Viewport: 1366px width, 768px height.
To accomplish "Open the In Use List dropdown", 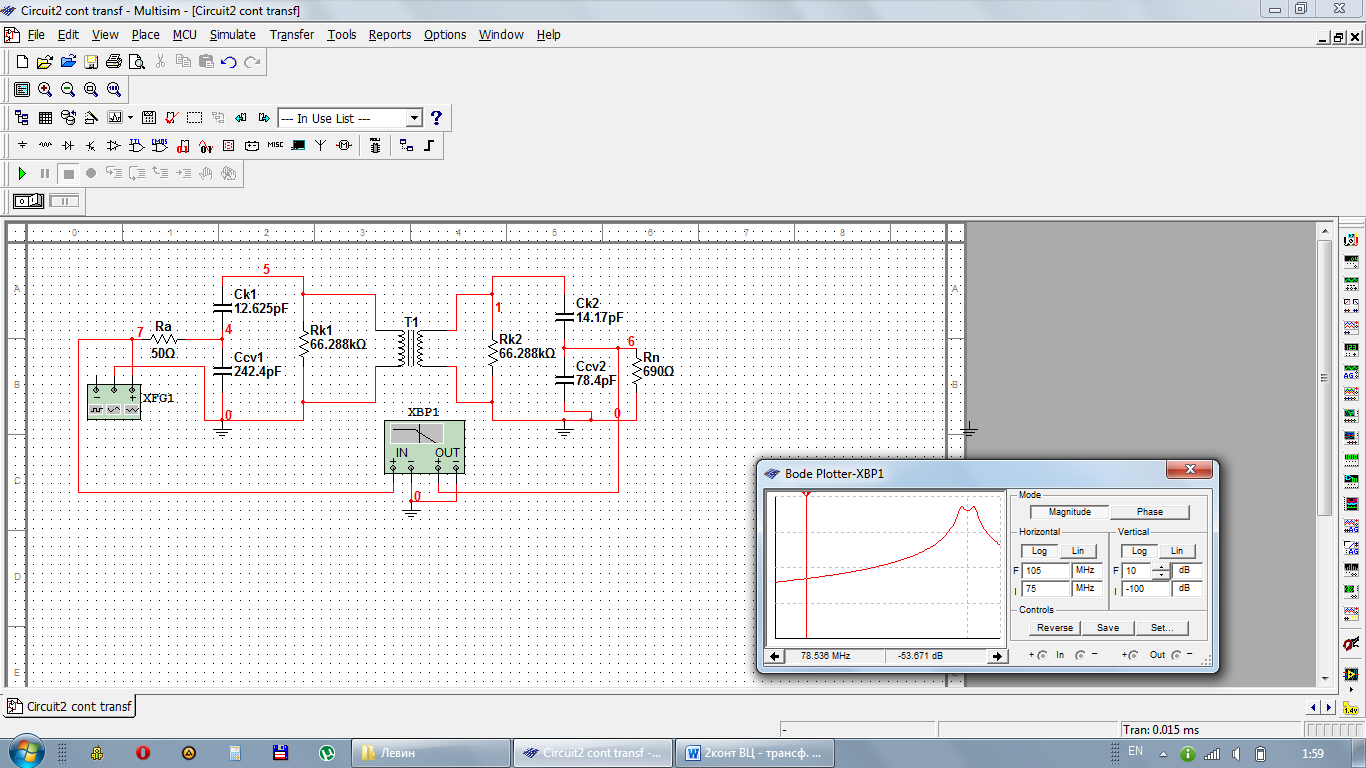I will pos(414,118).
